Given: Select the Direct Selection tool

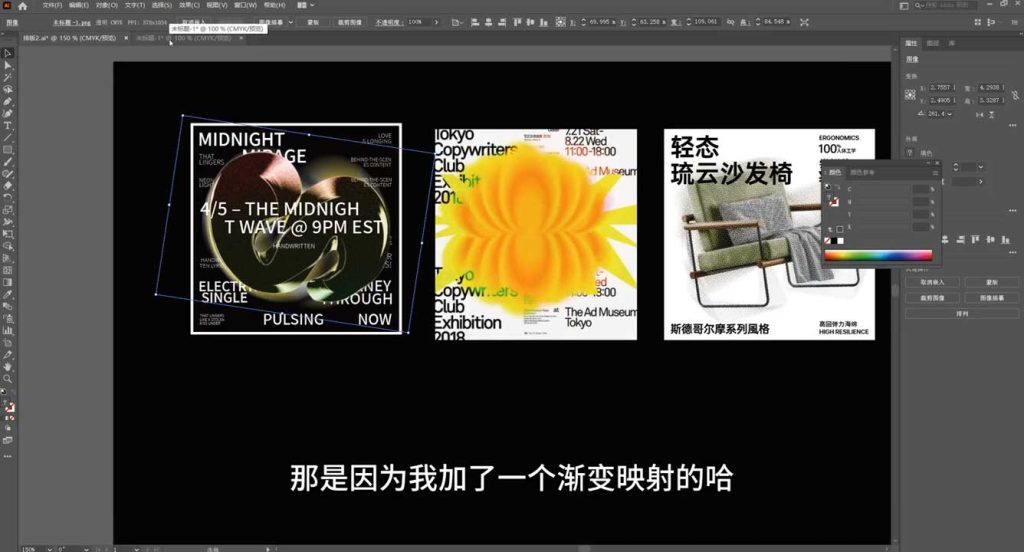Looking at the screenshot, I should [8, 65].
